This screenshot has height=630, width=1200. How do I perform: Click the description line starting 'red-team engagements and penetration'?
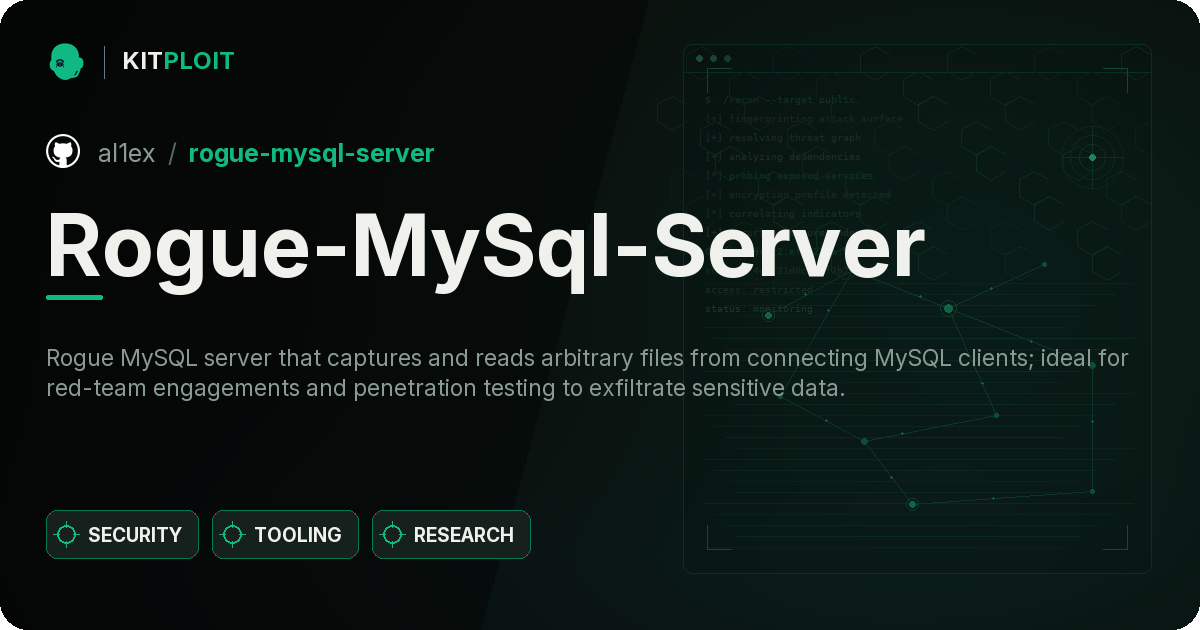(x=446, y=388)
